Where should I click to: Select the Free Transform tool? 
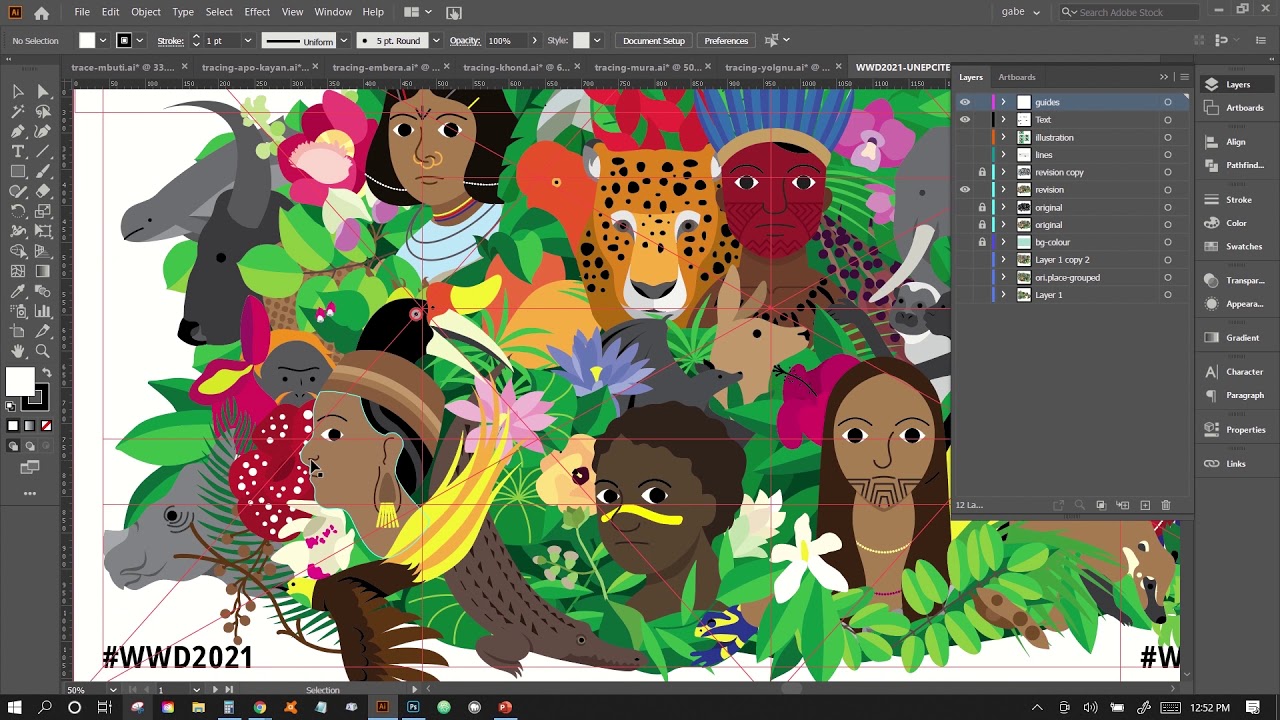[43, 231]
